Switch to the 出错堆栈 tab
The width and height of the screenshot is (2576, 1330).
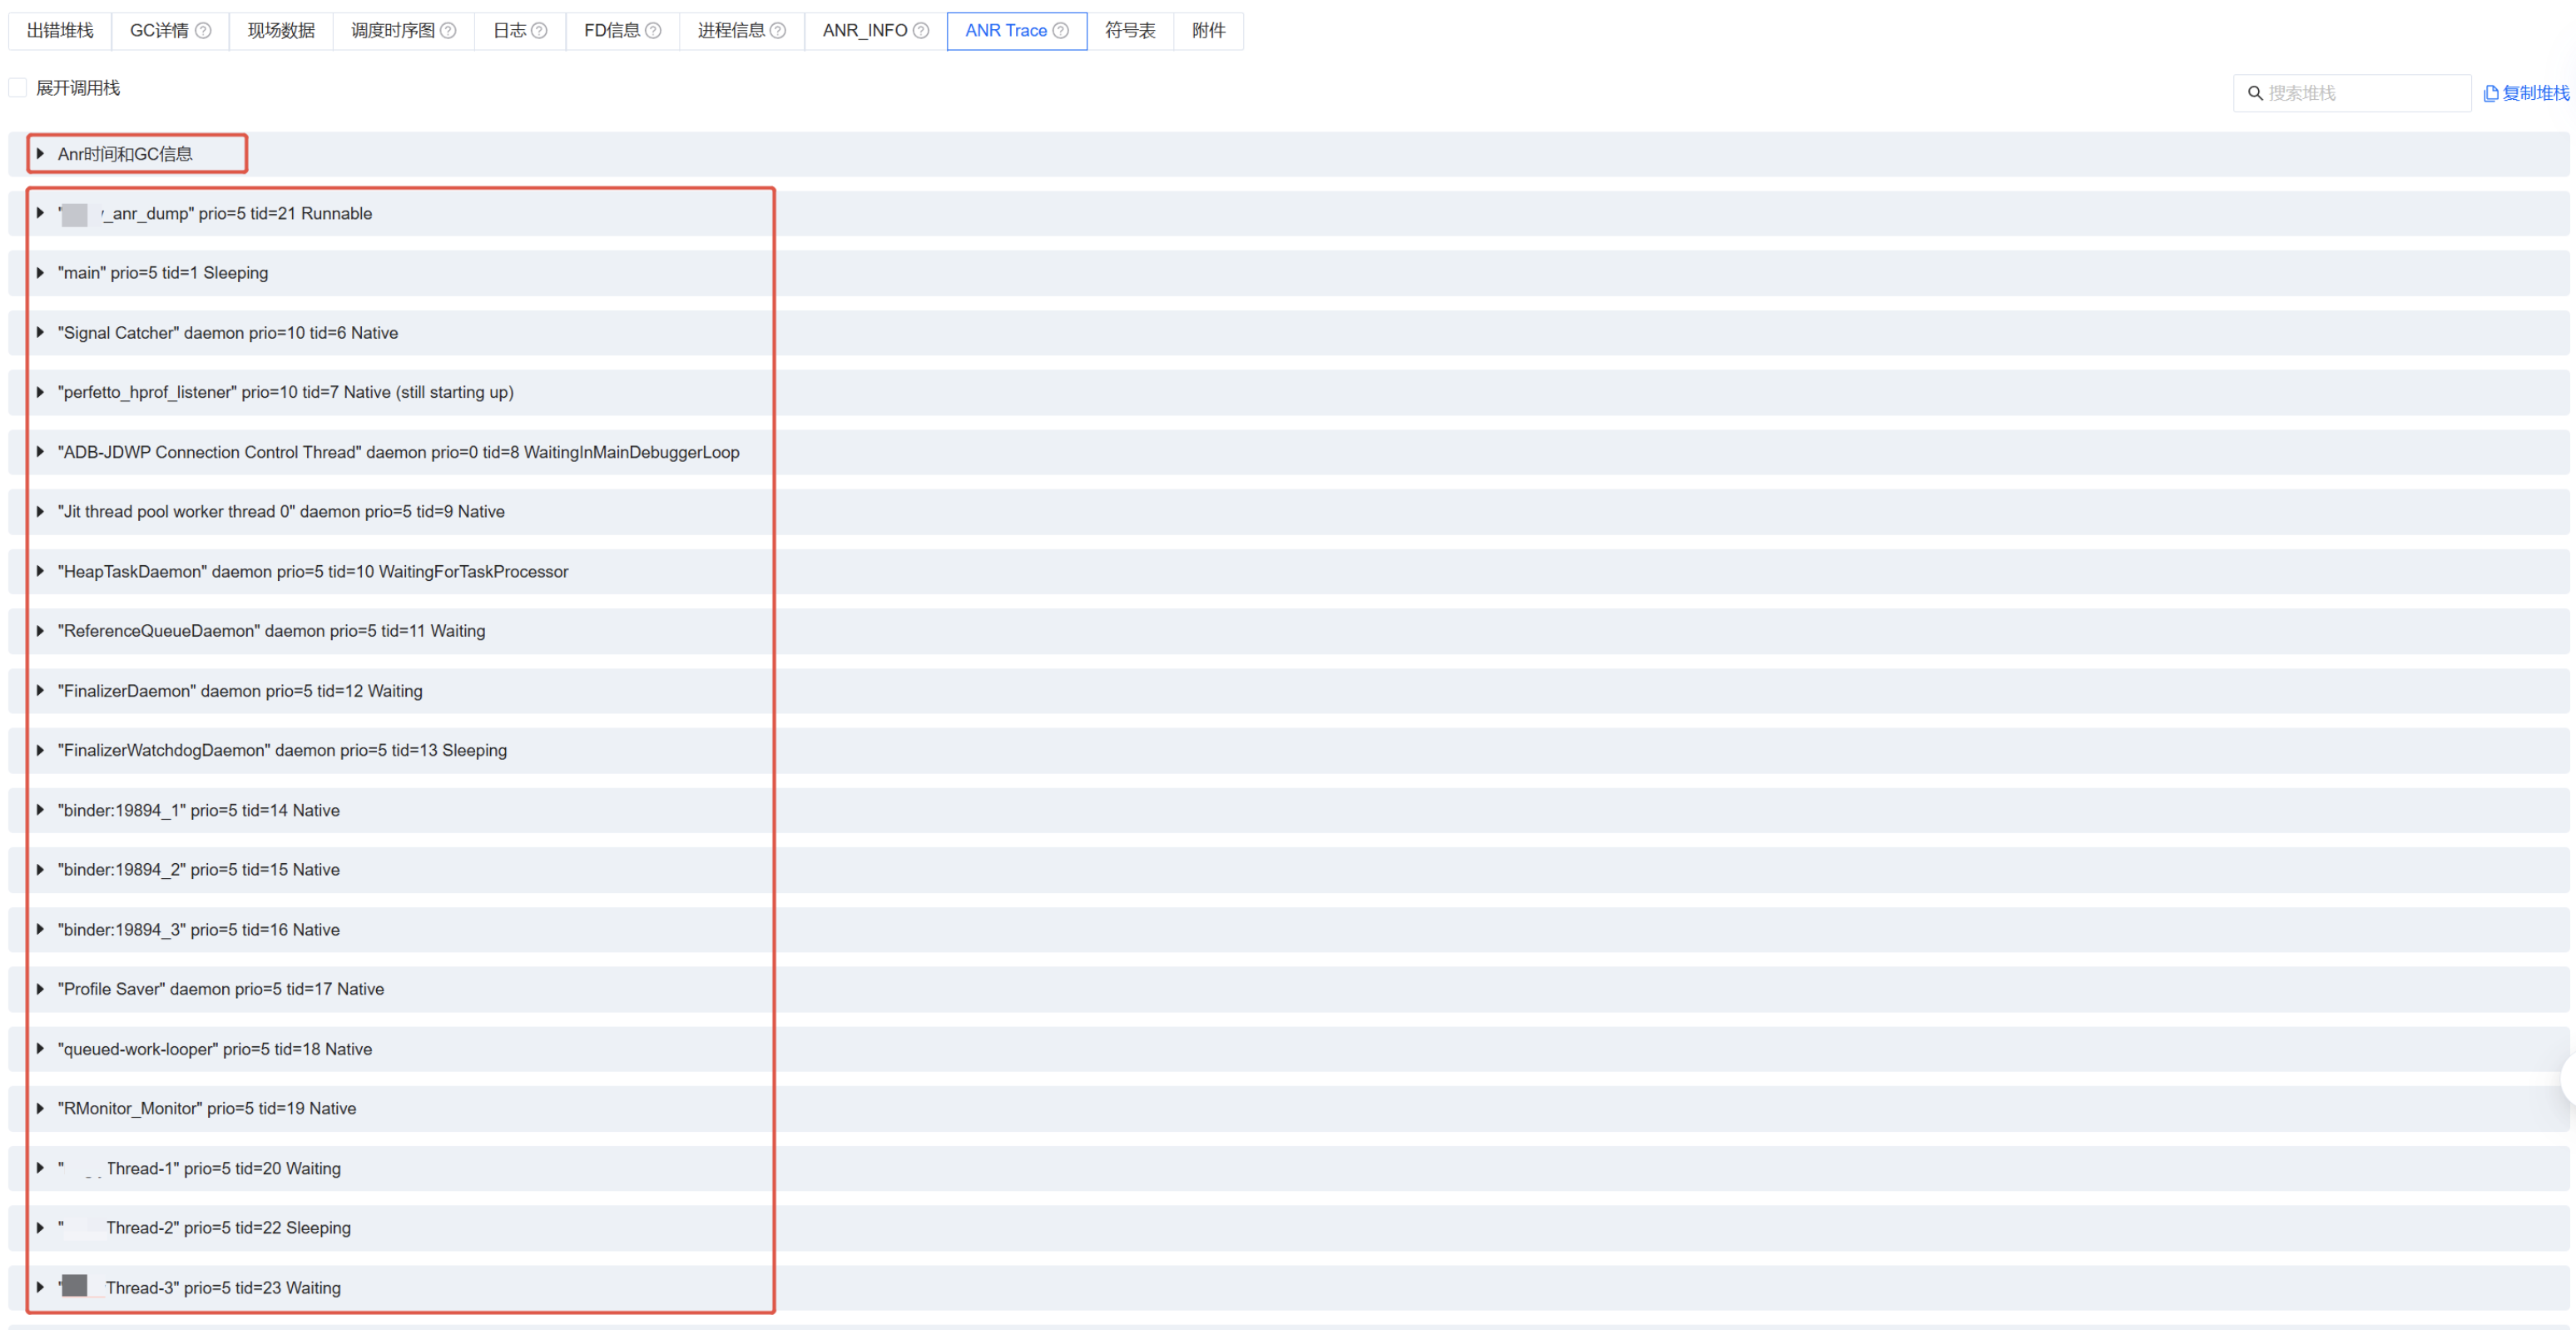tap(60, 31)
